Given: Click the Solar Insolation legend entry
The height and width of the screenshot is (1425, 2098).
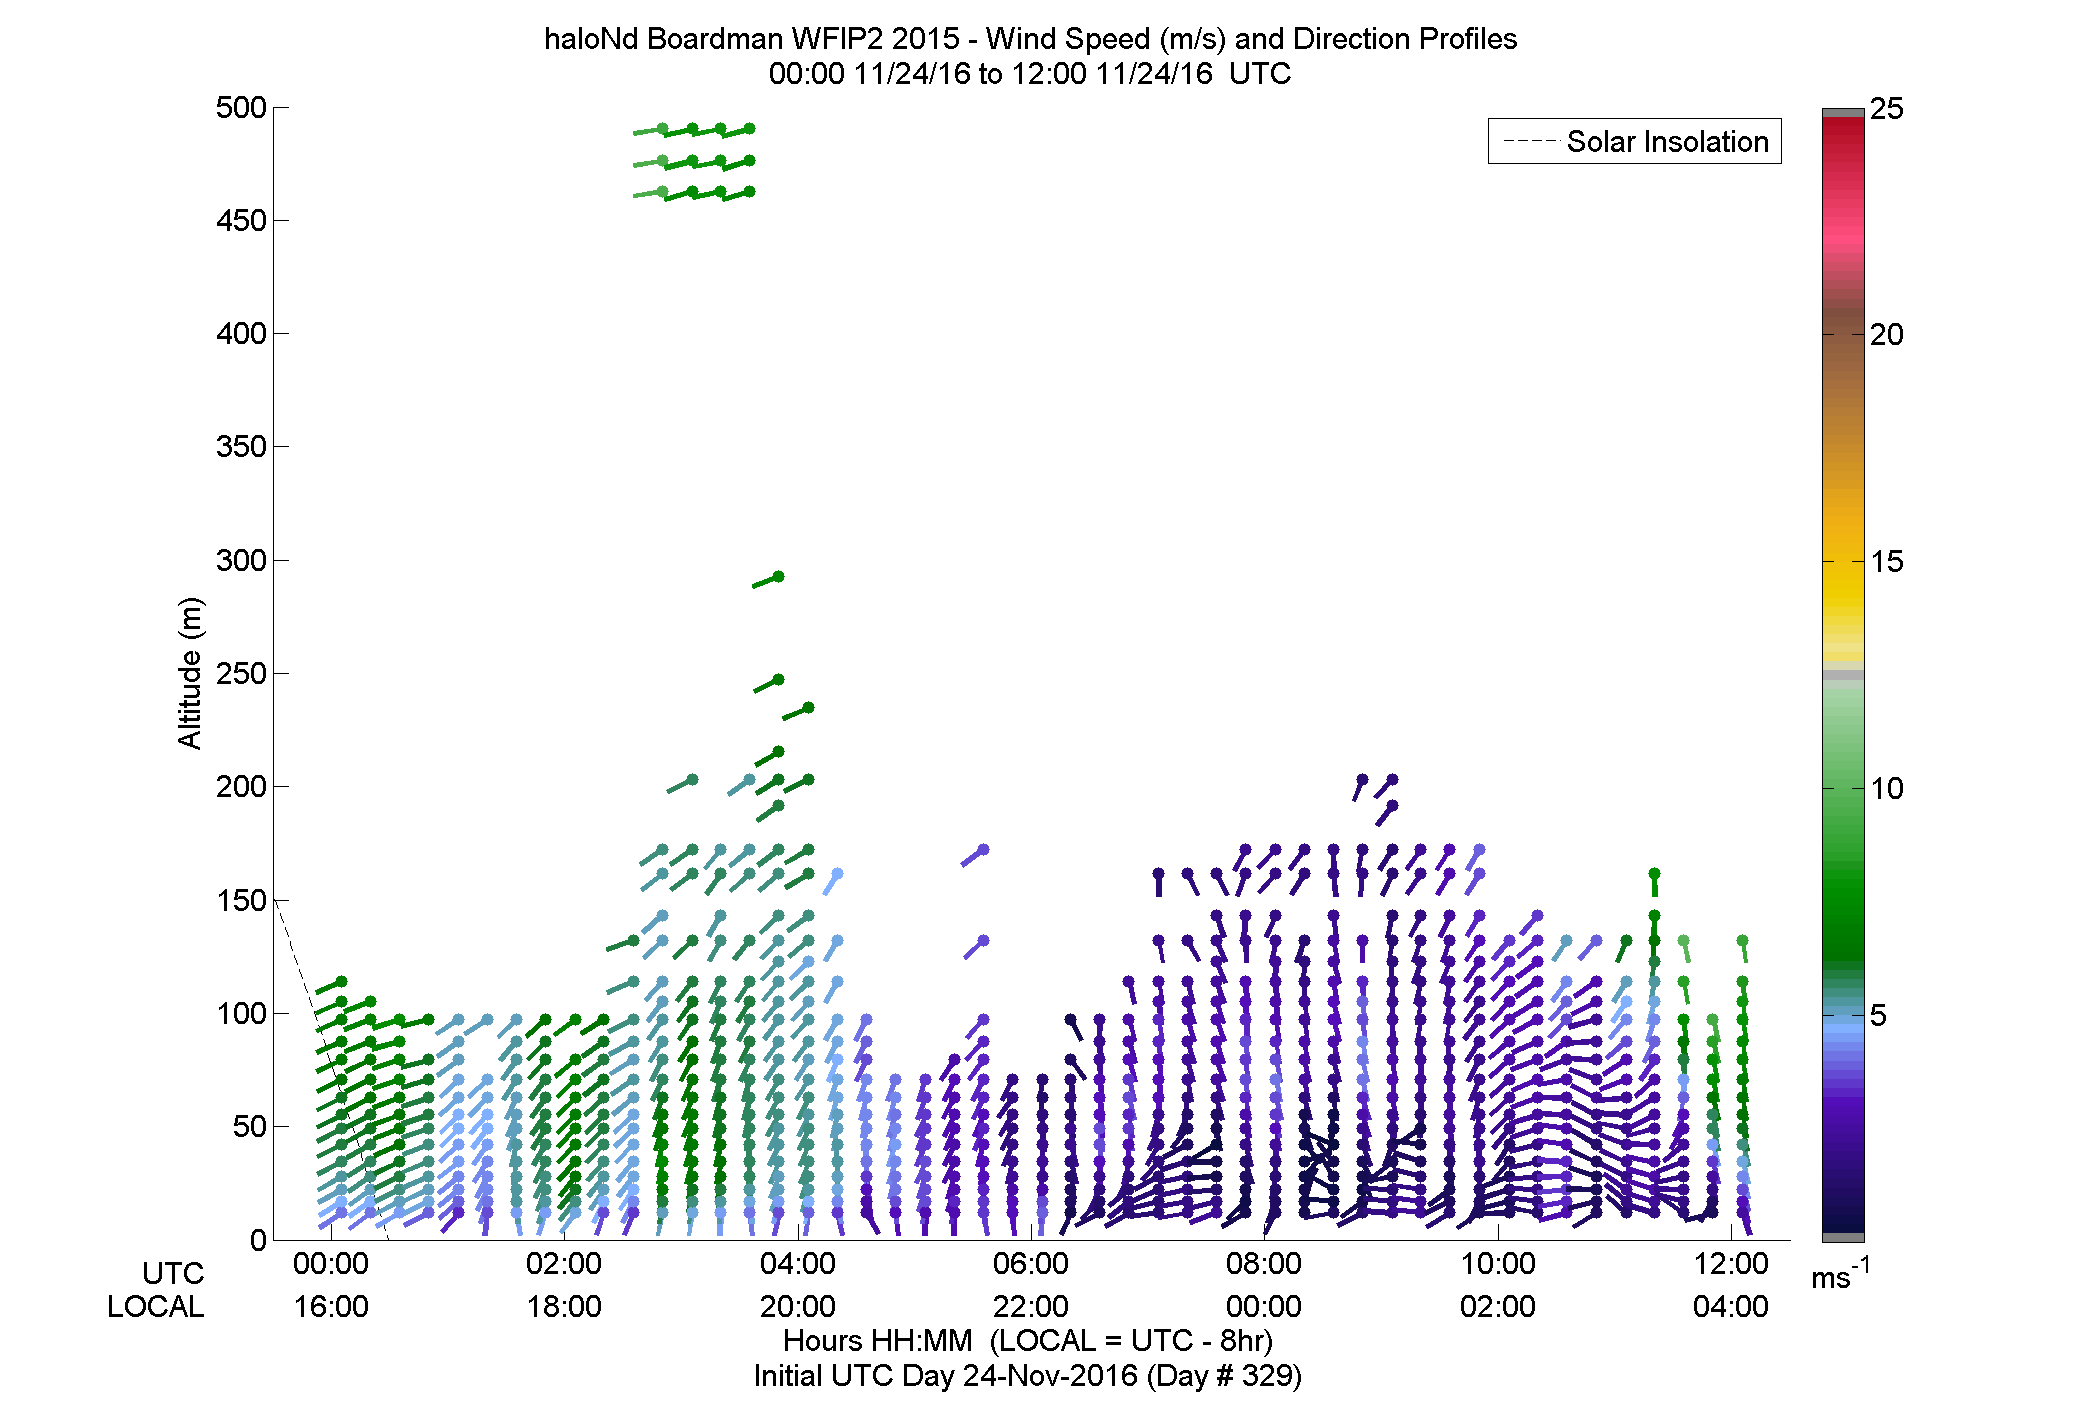Looking at the screenshot, I should [x=1635, y=141].
